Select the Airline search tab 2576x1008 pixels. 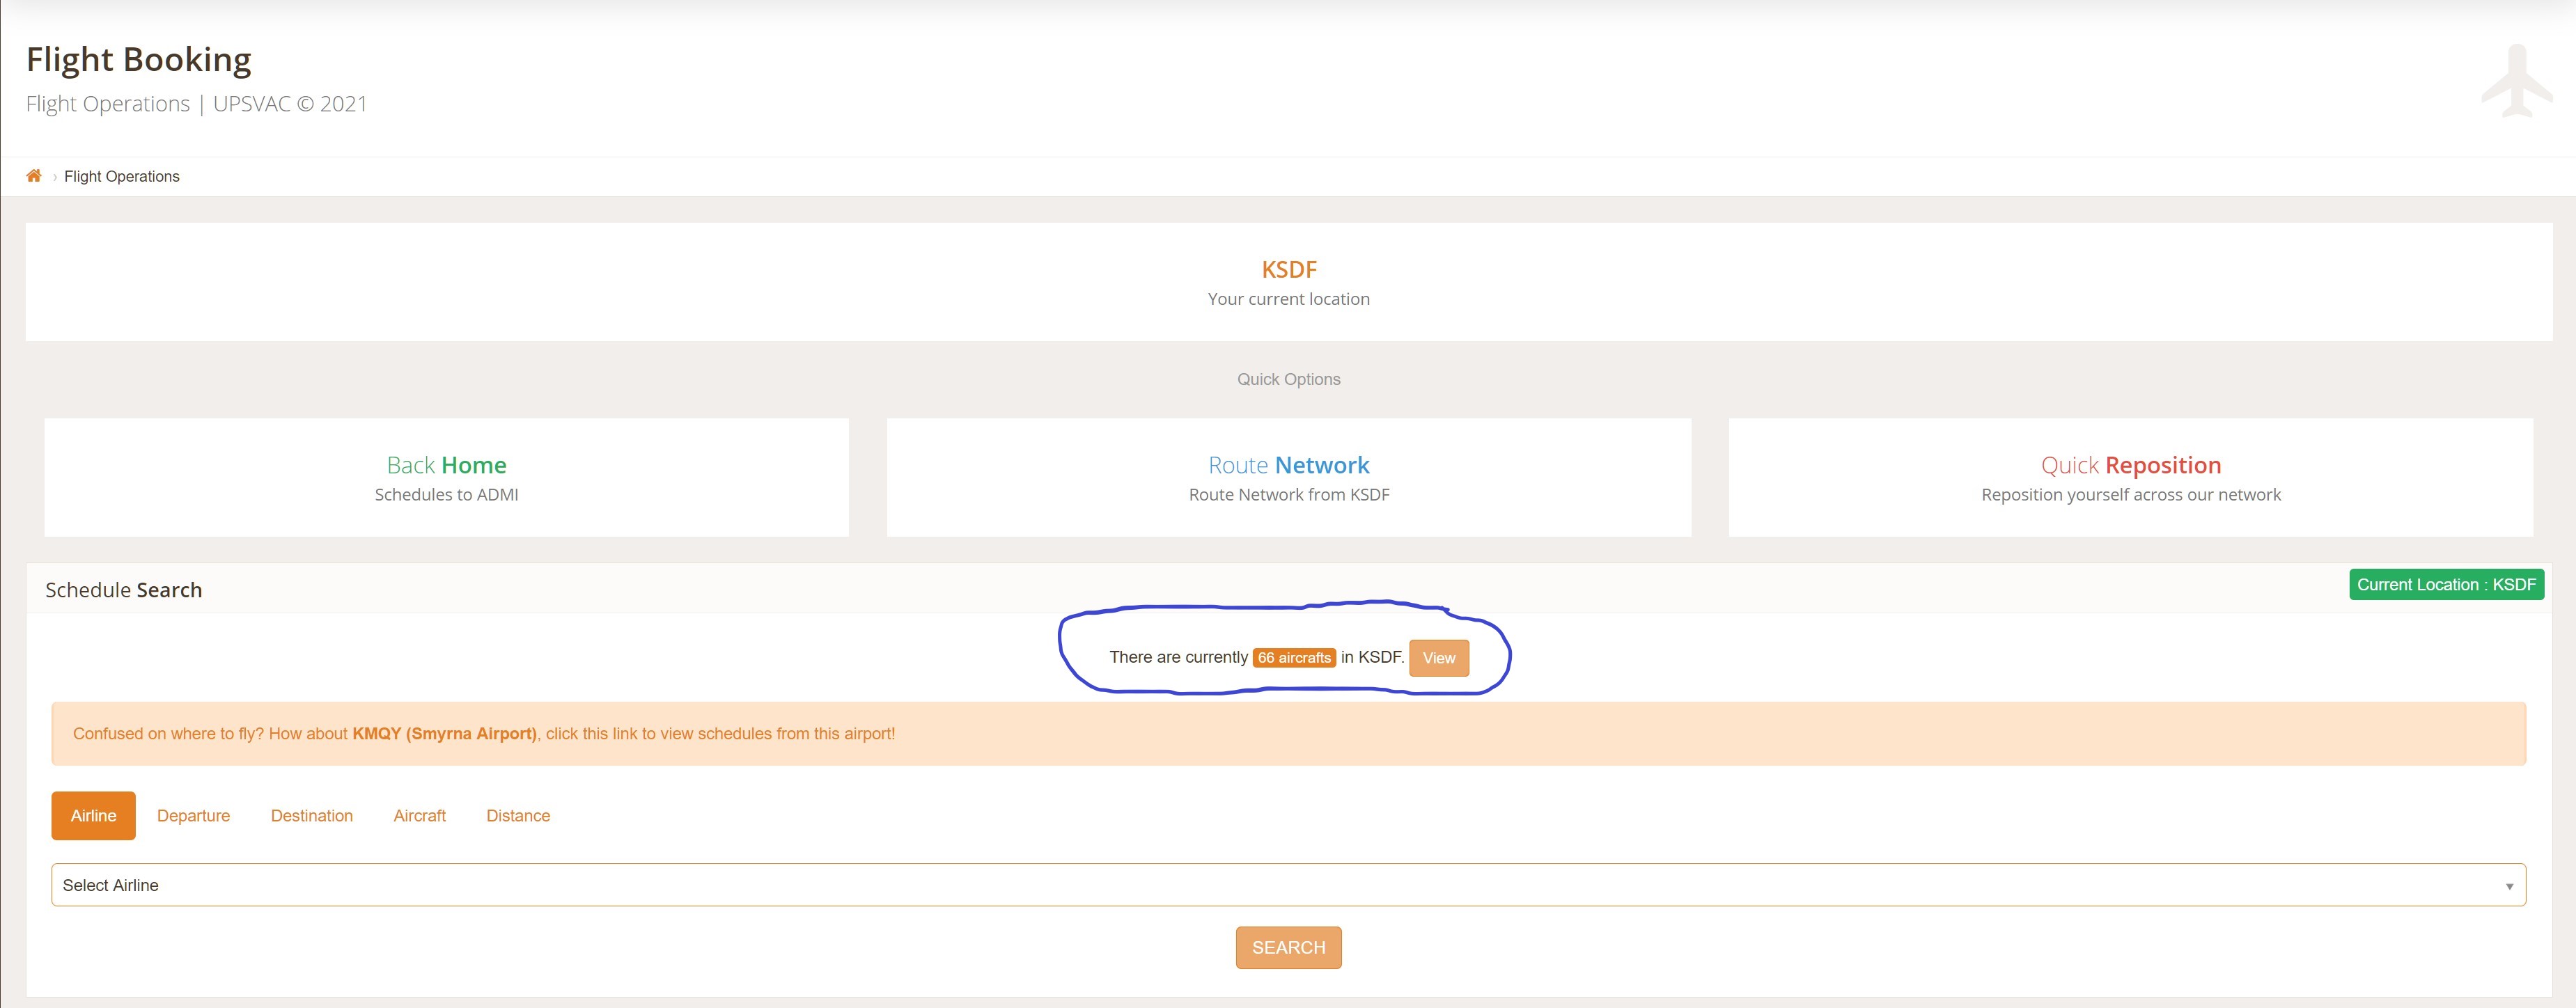[x=93, y=815]
